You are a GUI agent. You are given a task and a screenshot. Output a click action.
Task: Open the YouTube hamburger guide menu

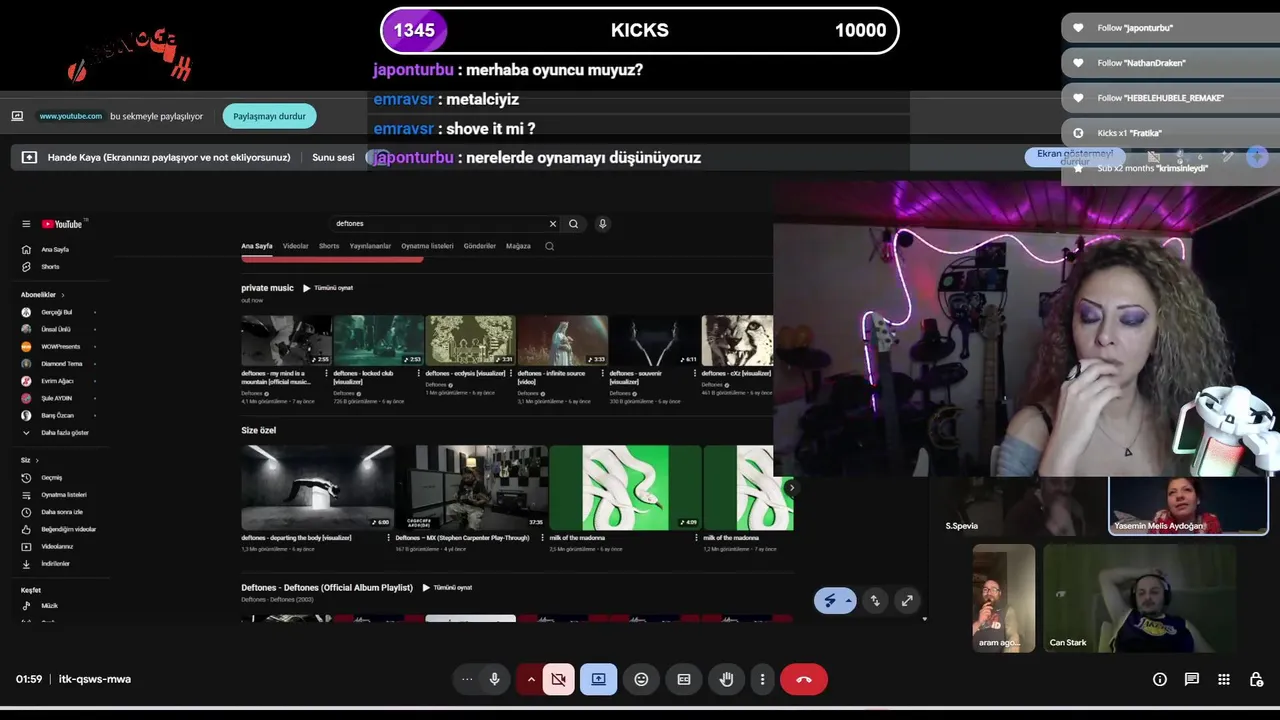pos(26,224)
